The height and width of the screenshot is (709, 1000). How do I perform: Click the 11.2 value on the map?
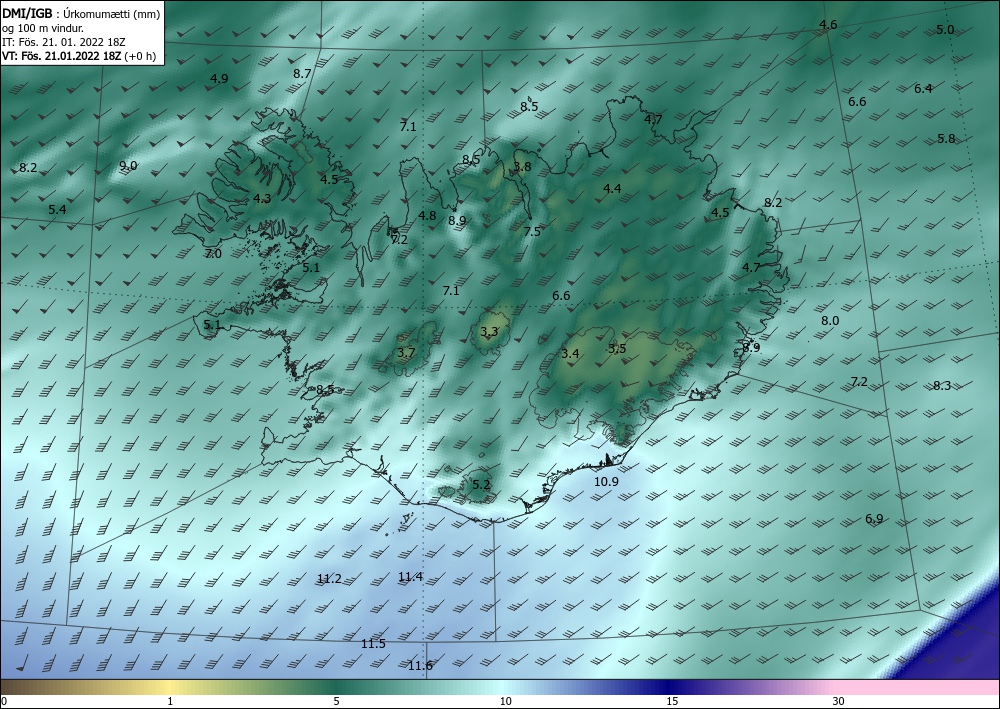329,579
